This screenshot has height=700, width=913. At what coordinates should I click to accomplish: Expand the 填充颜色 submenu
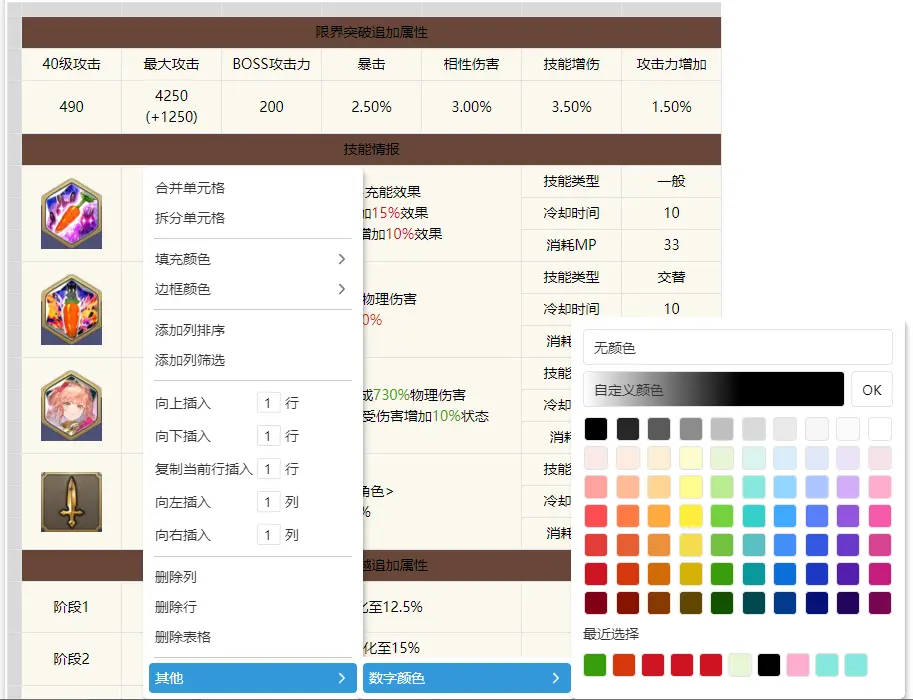252,259
